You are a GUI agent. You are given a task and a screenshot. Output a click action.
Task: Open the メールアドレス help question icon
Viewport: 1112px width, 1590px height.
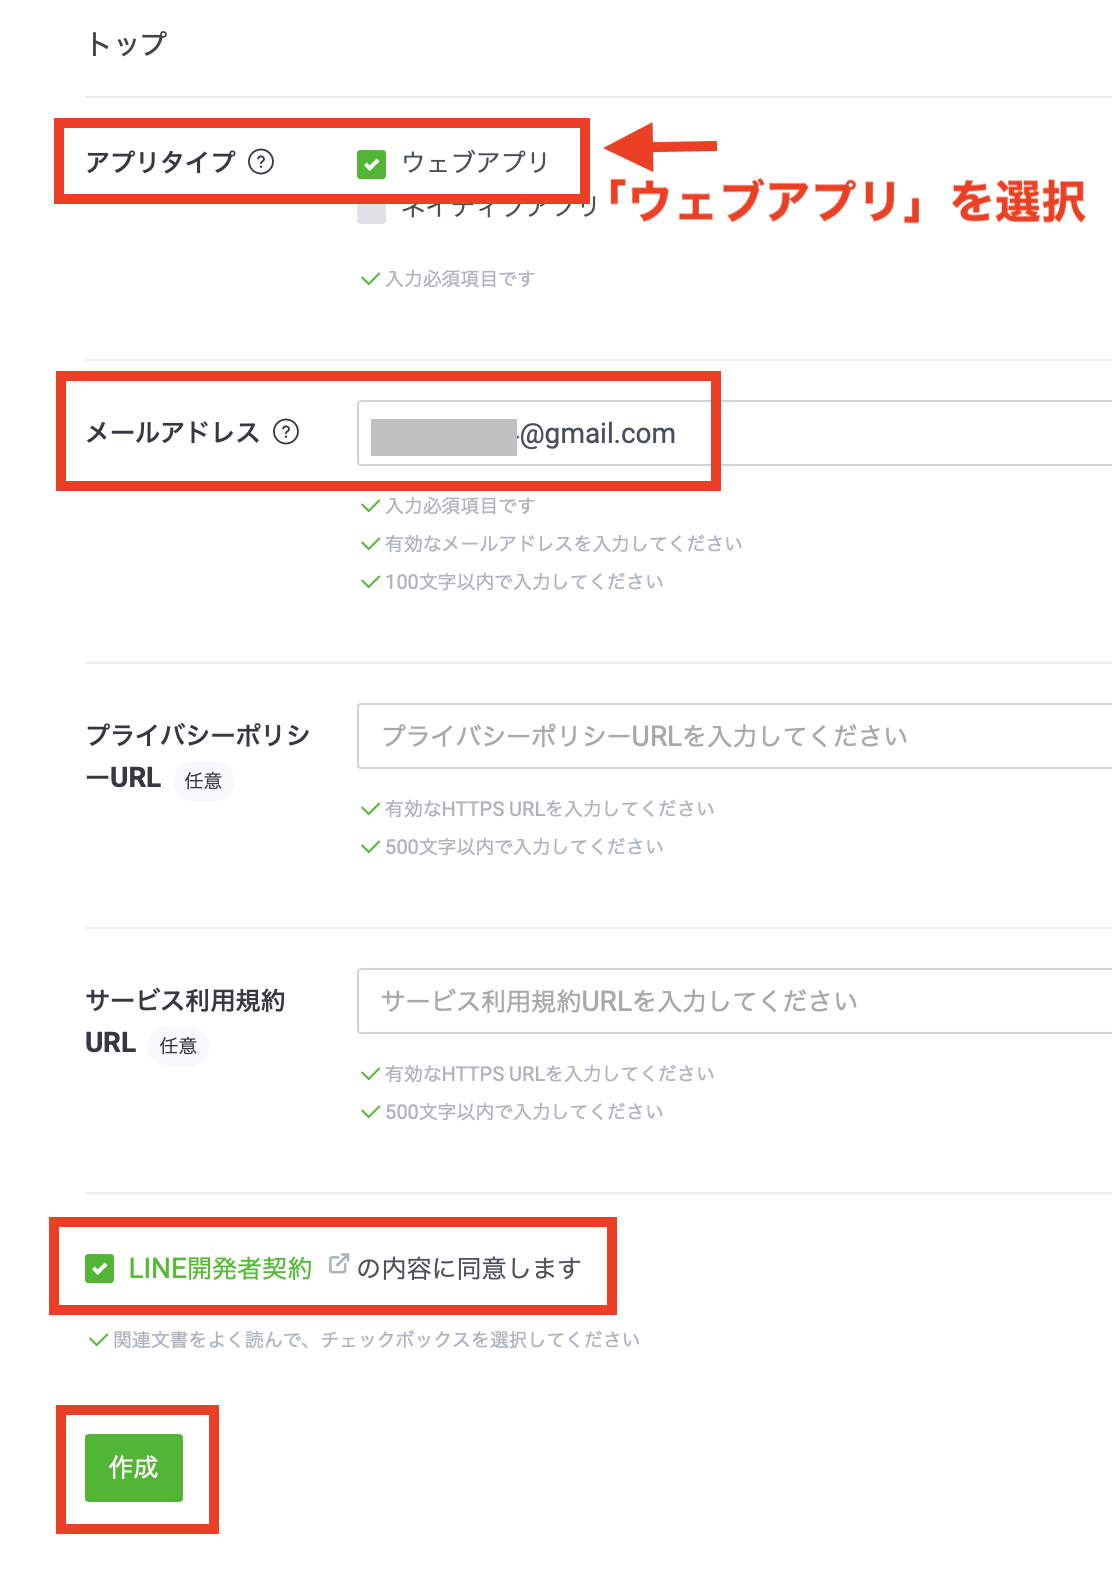click(x=286, y=432)
